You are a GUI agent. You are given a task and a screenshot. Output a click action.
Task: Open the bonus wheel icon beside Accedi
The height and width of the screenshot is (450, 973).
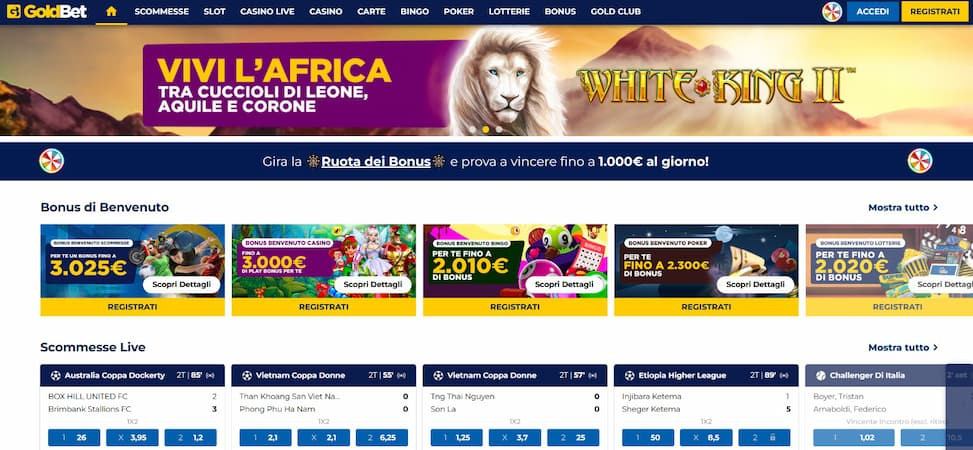[x=832, y=12]
